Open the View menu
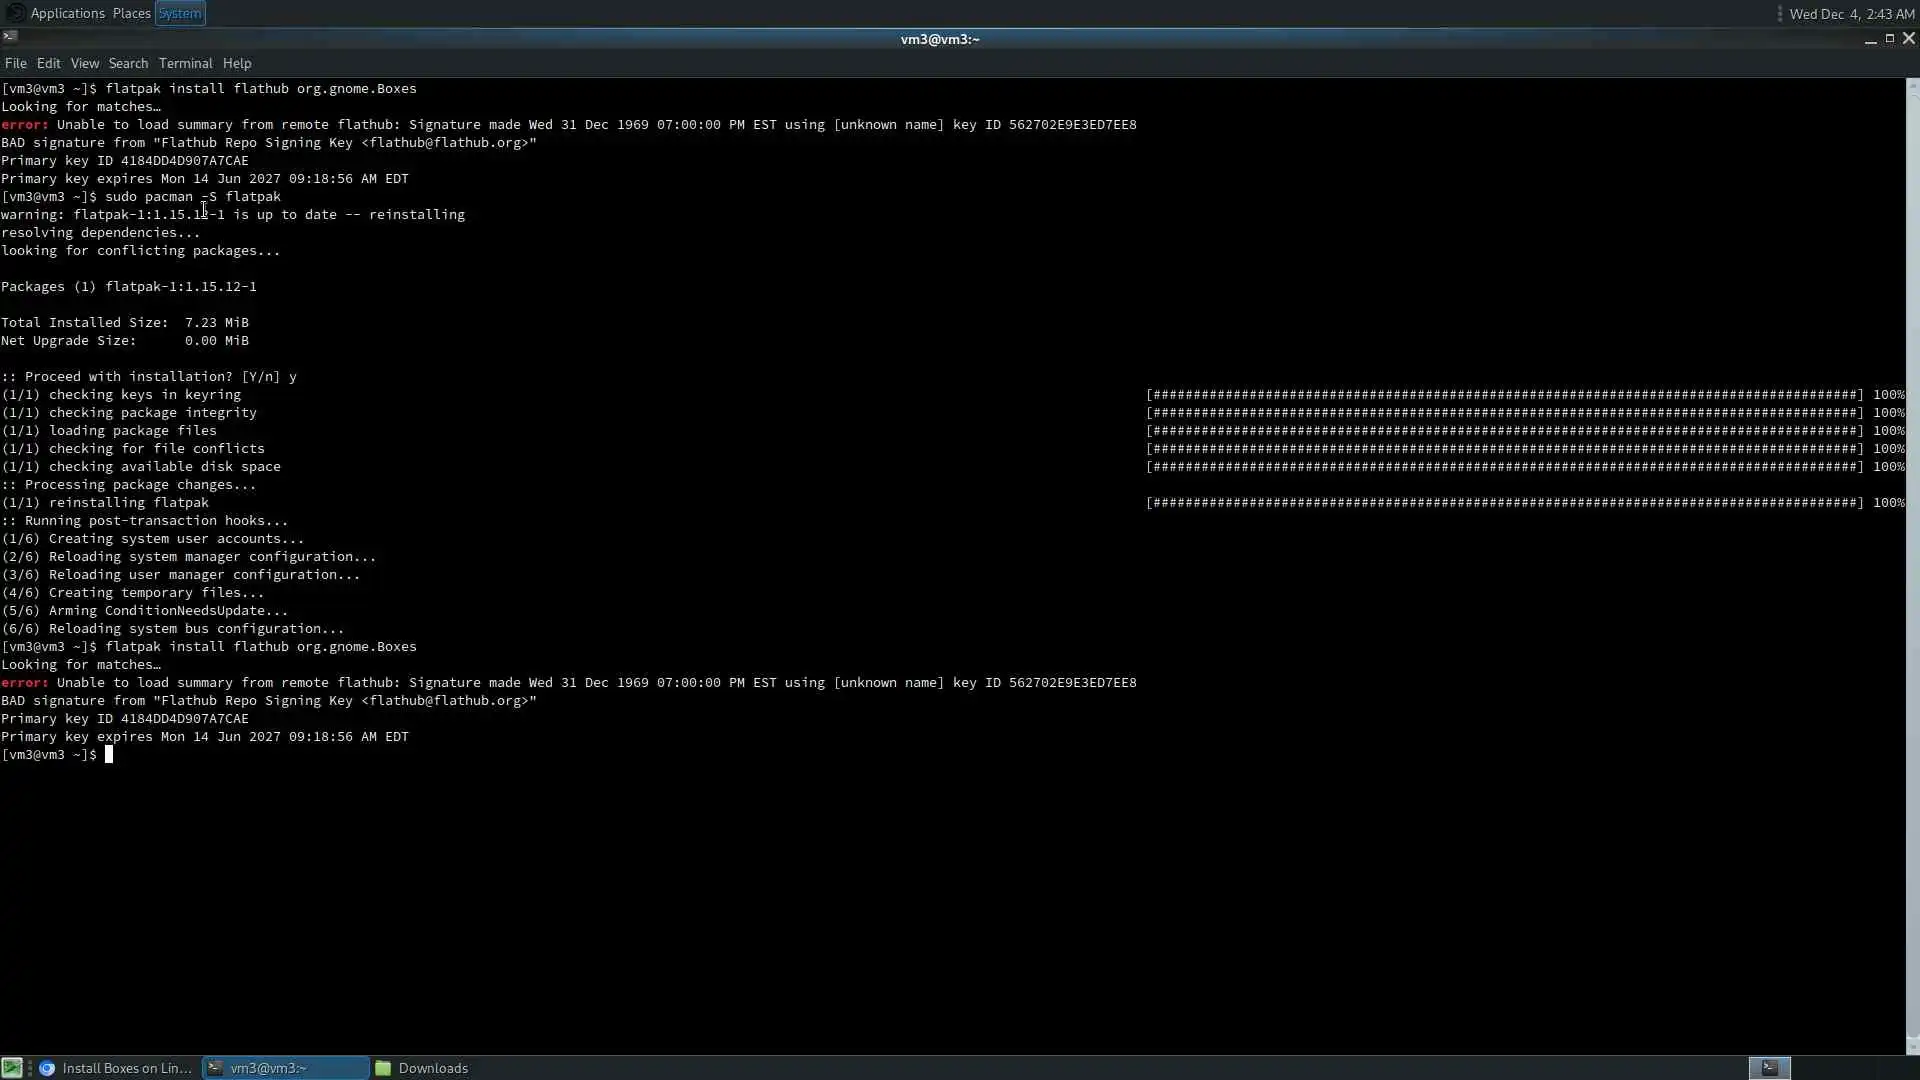Image resolution: width=1920 pixels, height=1080 pixels. click(84, 63)
